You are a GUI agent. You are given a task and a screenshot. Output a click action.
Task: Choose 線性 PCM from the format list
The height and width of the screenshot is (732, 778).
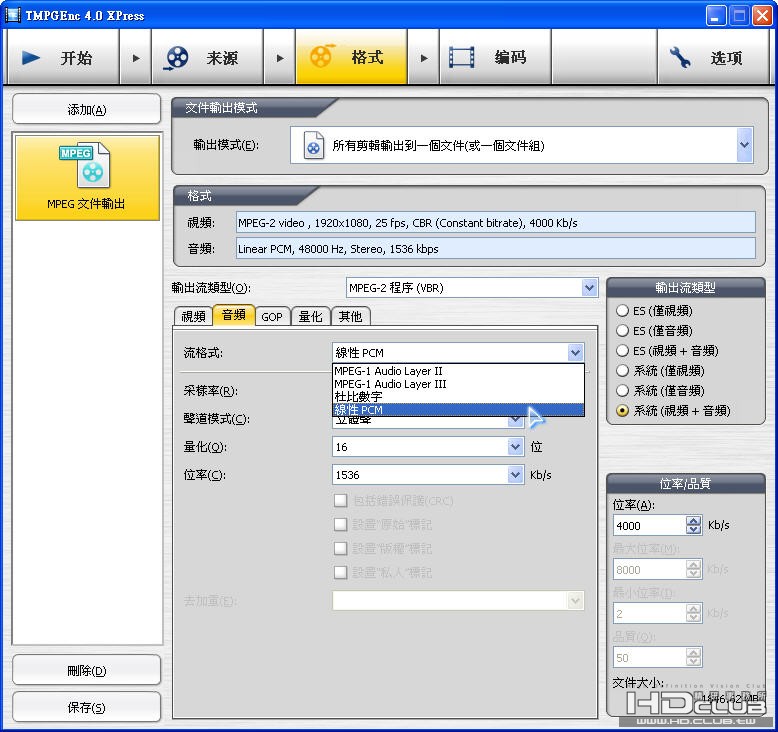coord(458,409)
